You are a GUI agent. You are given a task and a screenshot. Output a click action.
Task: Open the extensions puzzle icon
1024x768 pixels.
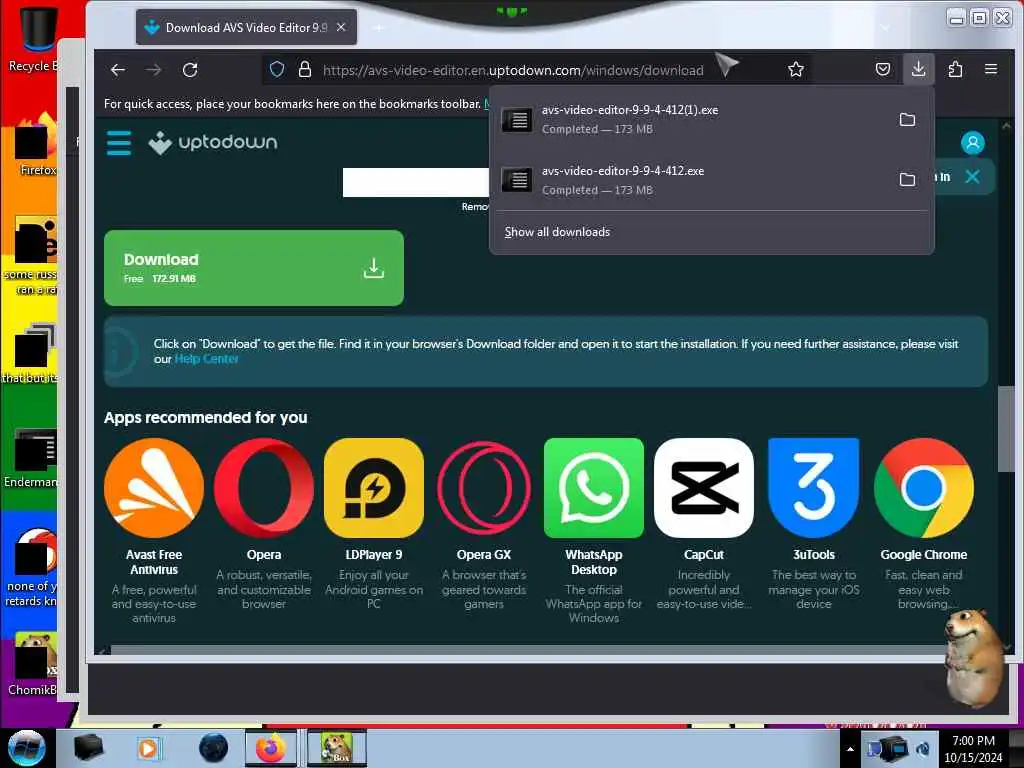pos(955,69)
